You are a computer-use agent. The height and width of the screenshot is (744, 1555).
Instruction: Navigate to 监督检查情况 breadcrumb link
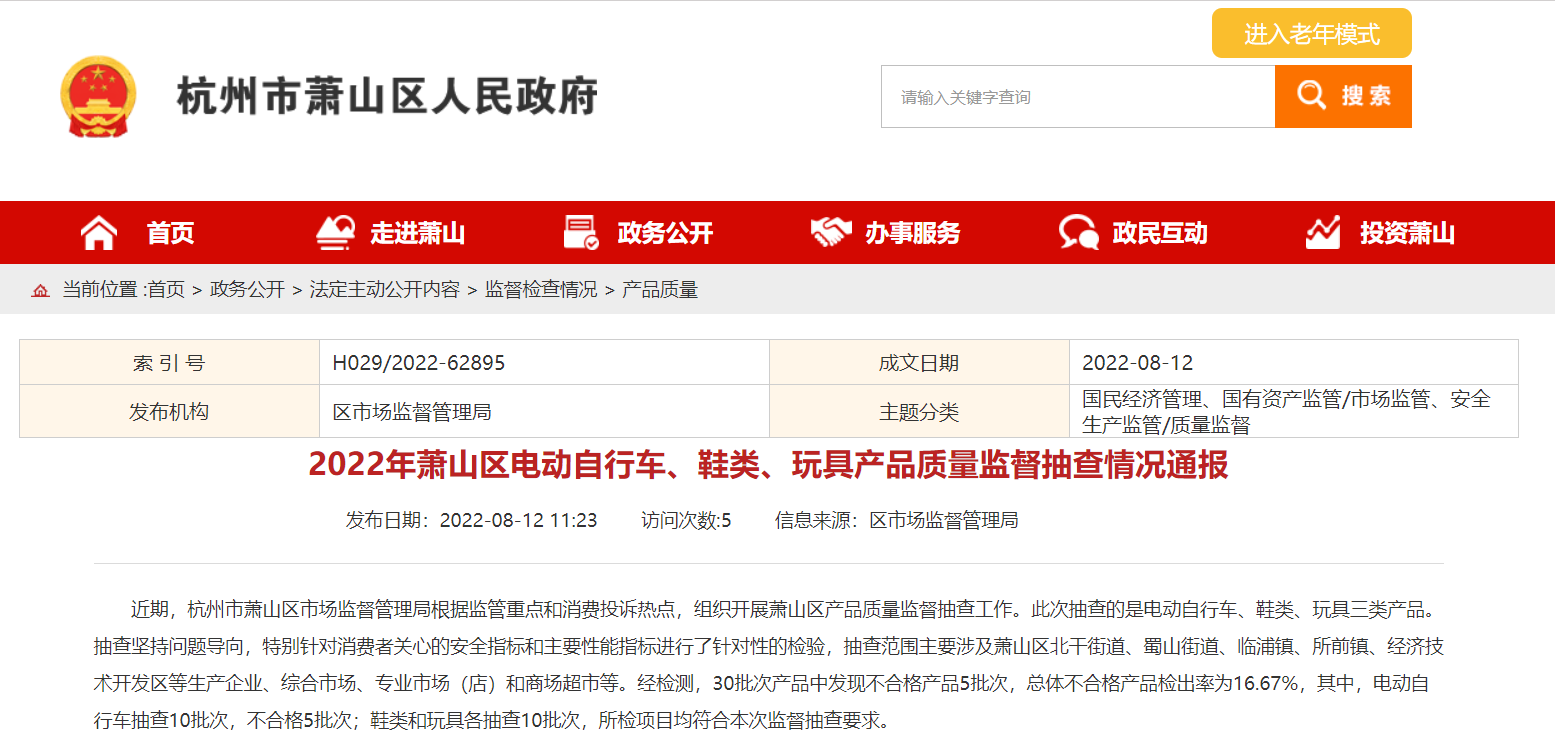[x=541, y=290]
